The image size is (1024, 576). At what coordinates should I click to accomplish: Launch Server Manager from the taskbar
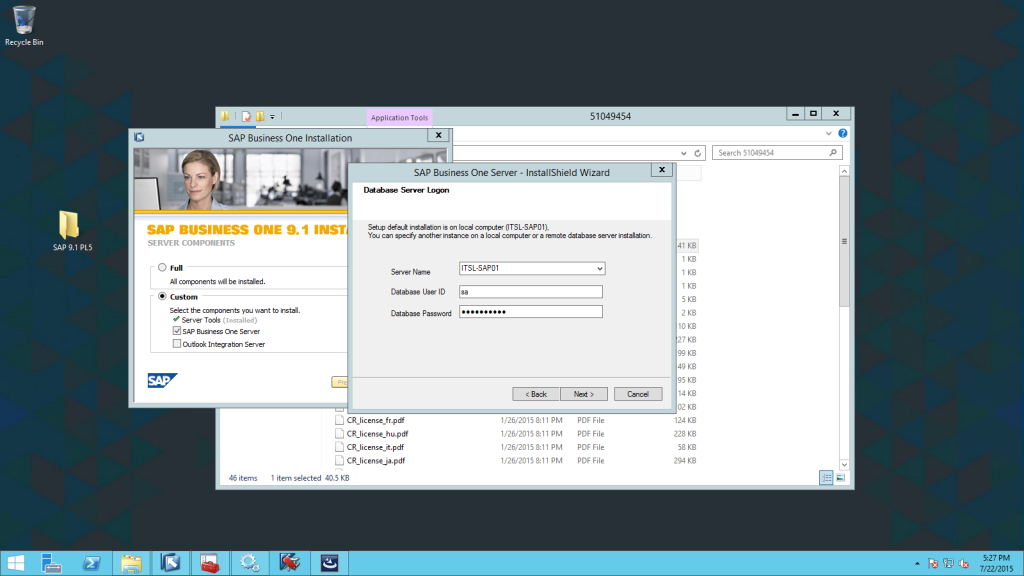coord(51,563)
